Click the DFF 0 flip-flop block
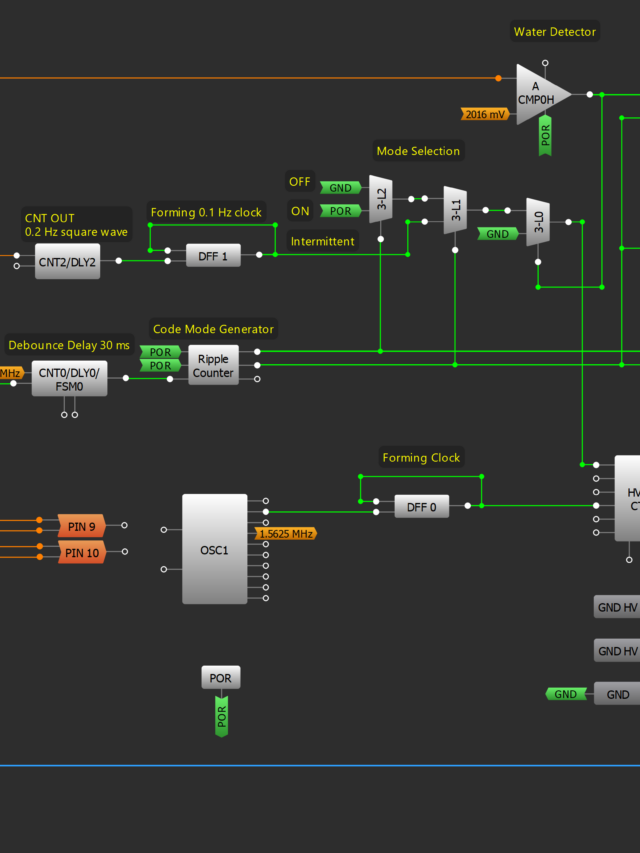 pos(421,507)
